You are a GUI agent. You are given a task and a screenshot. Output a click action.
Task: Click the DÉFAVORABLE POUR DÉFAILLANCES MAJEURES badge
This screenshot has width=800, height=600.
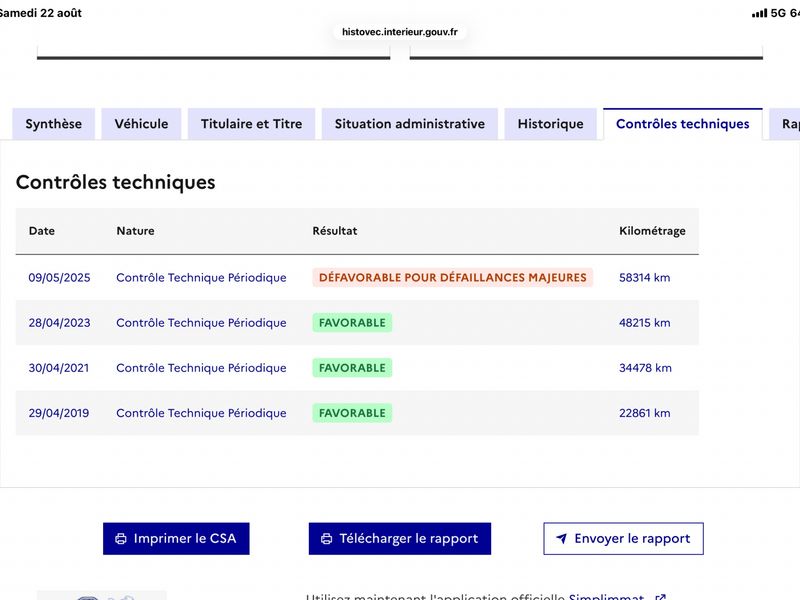tap(453, 278)
